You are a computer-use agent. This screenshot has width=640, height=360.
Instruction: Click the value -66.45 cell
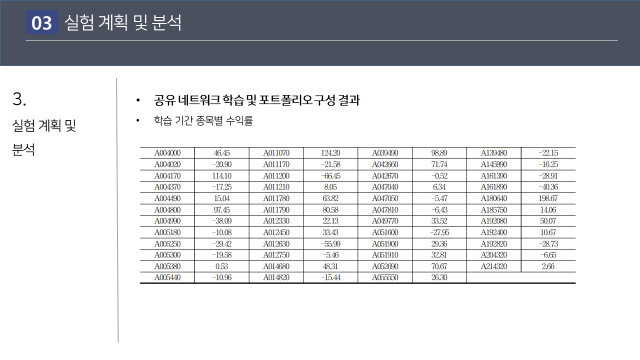pyautogui.click(x=330, y=176)
